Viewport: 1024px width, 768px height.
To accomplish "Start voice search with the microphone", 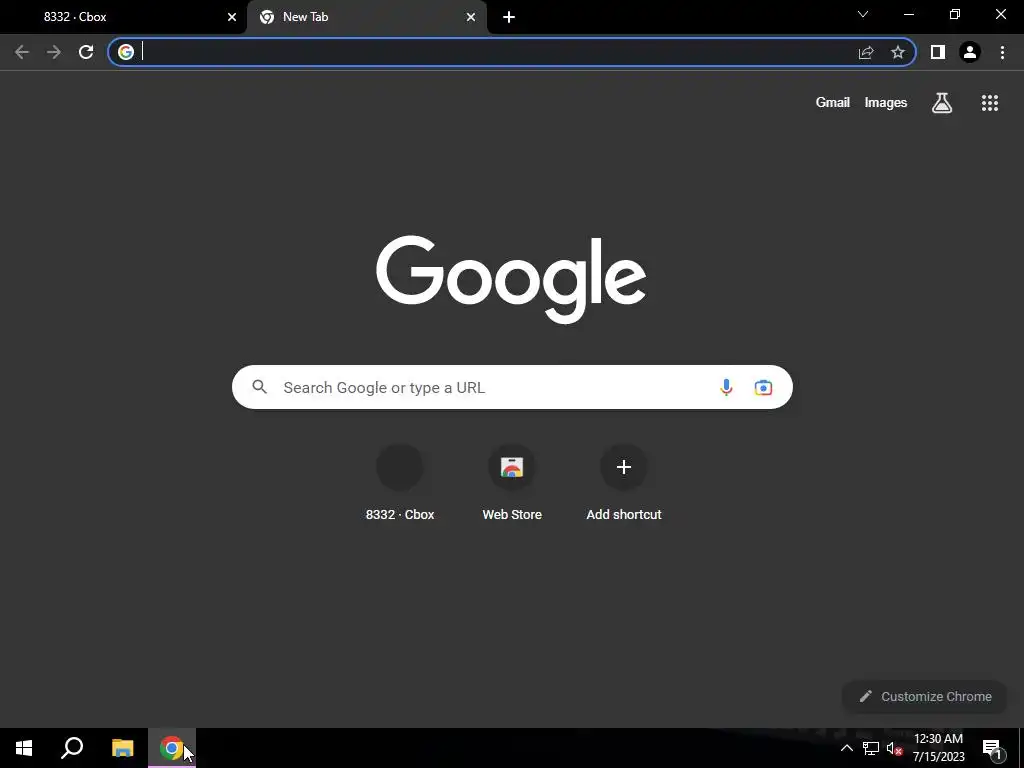I will pos(726,387).
